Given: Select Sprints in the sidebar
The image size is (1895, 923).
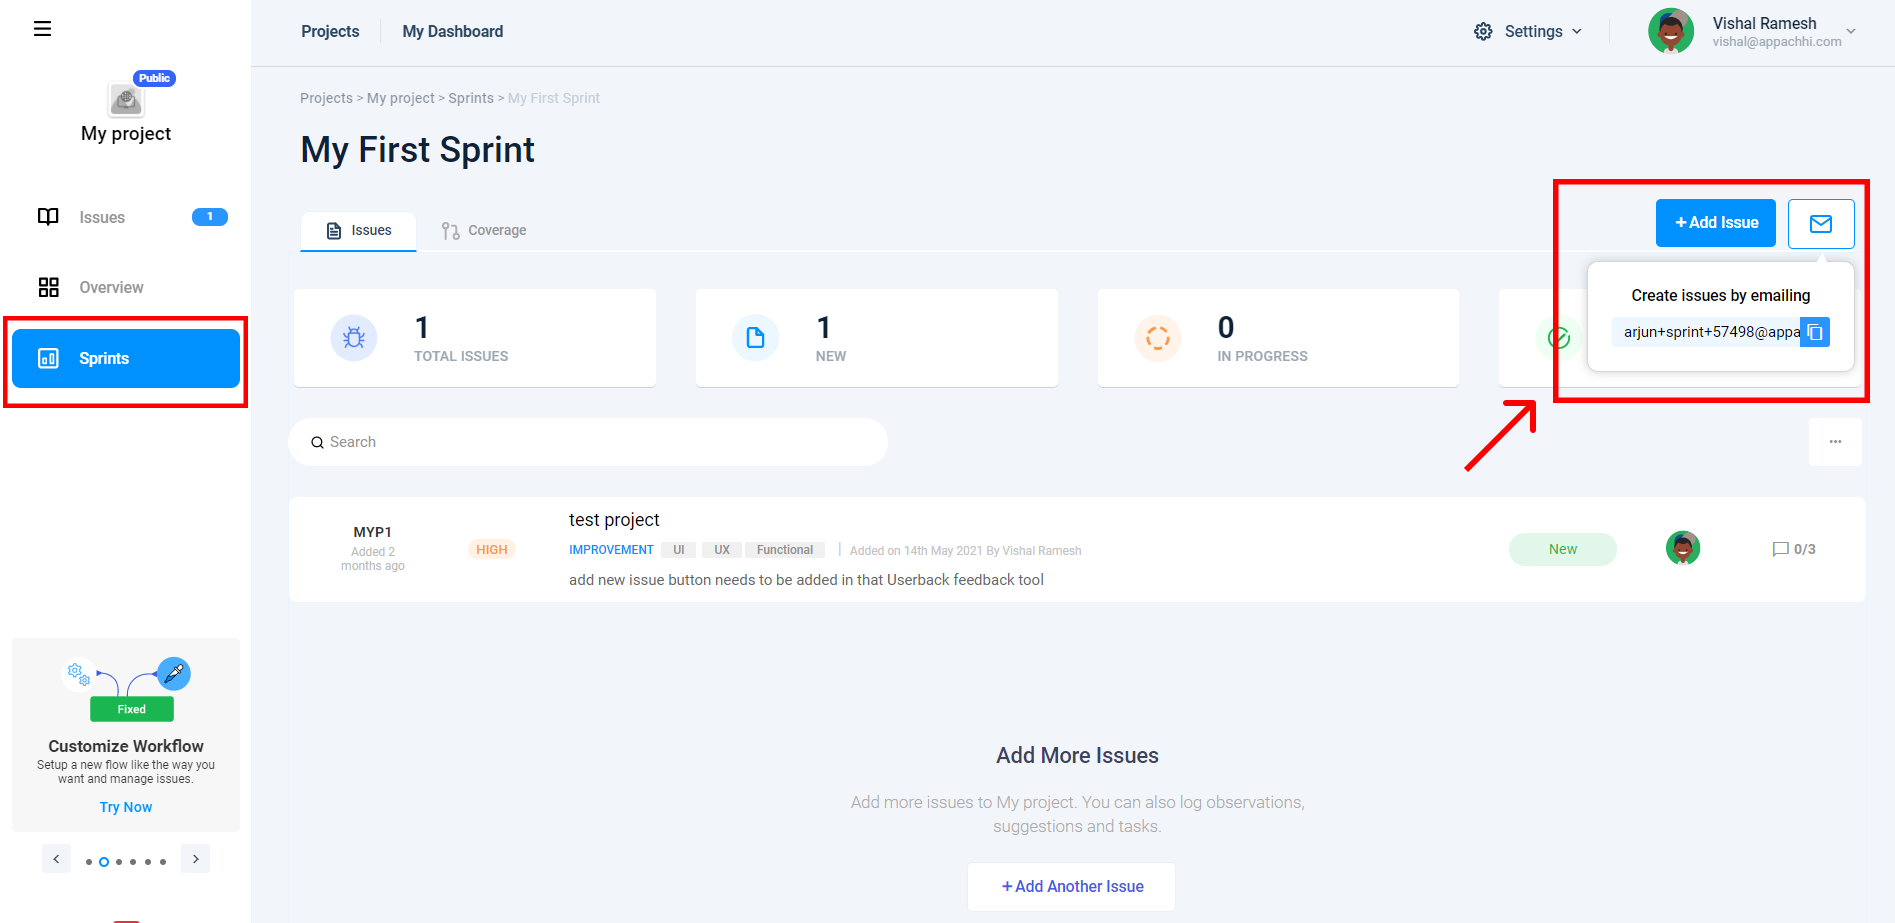Looking at the screenshot, I should (x=126, y=358).
